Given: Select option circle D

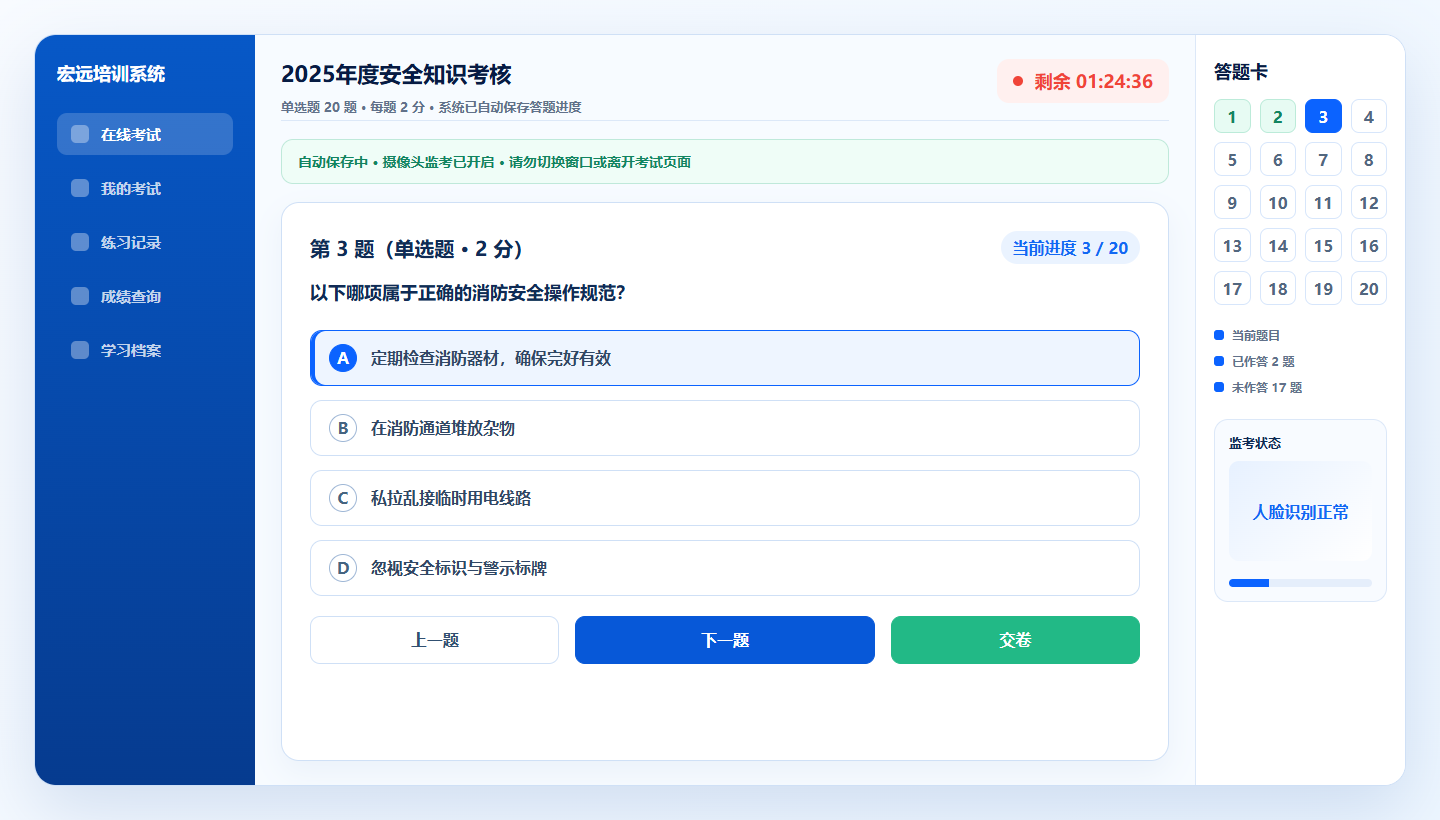Looking at the screenshot, I should click(343, 568).
